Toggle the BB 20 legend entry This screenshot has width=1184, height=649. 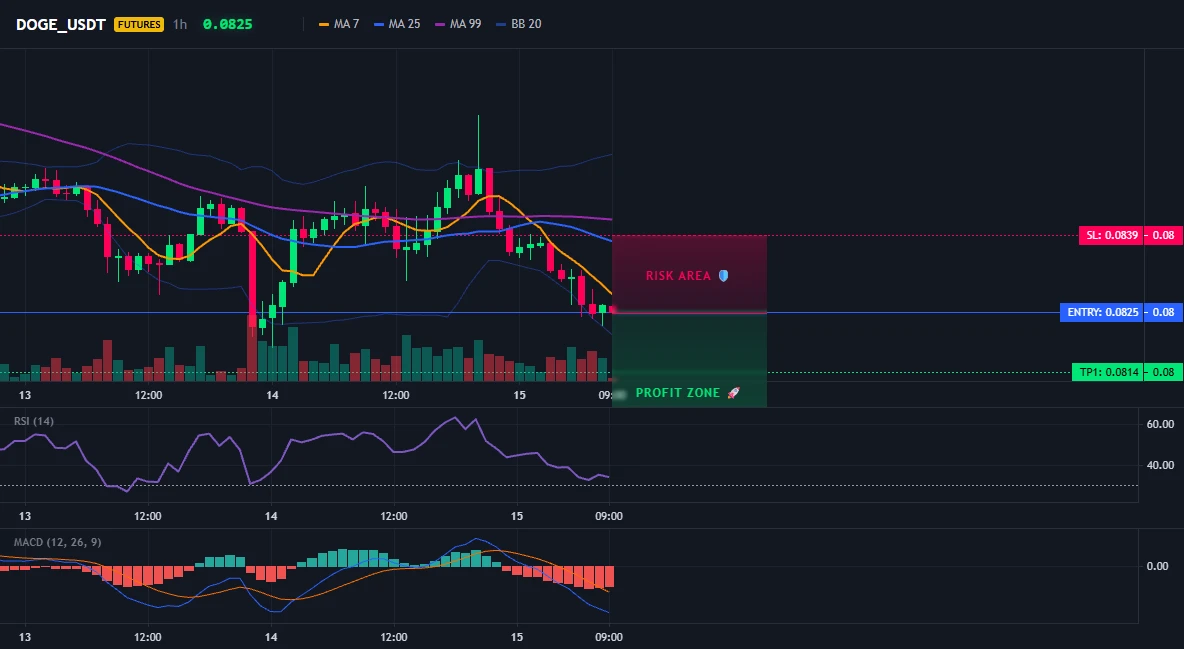[519, 24]
